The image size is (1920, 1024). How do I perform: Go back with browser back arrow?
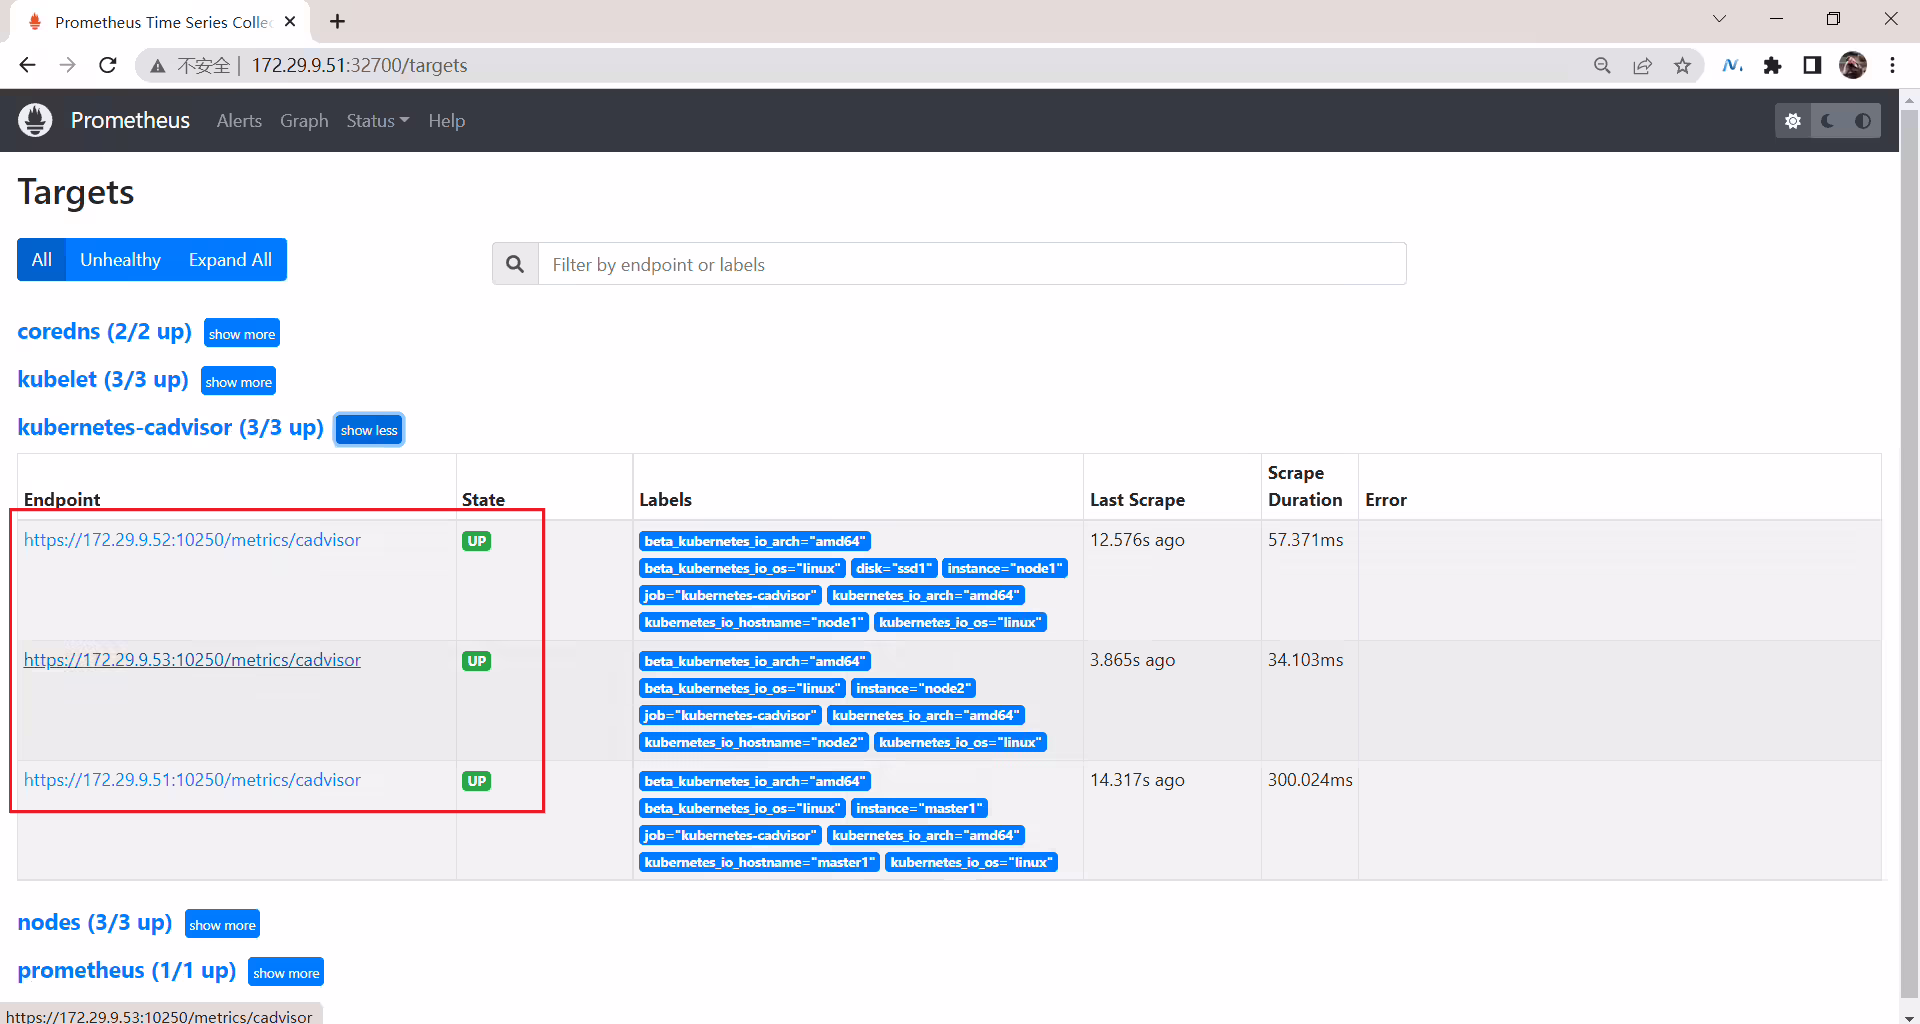tap(27, 65)
